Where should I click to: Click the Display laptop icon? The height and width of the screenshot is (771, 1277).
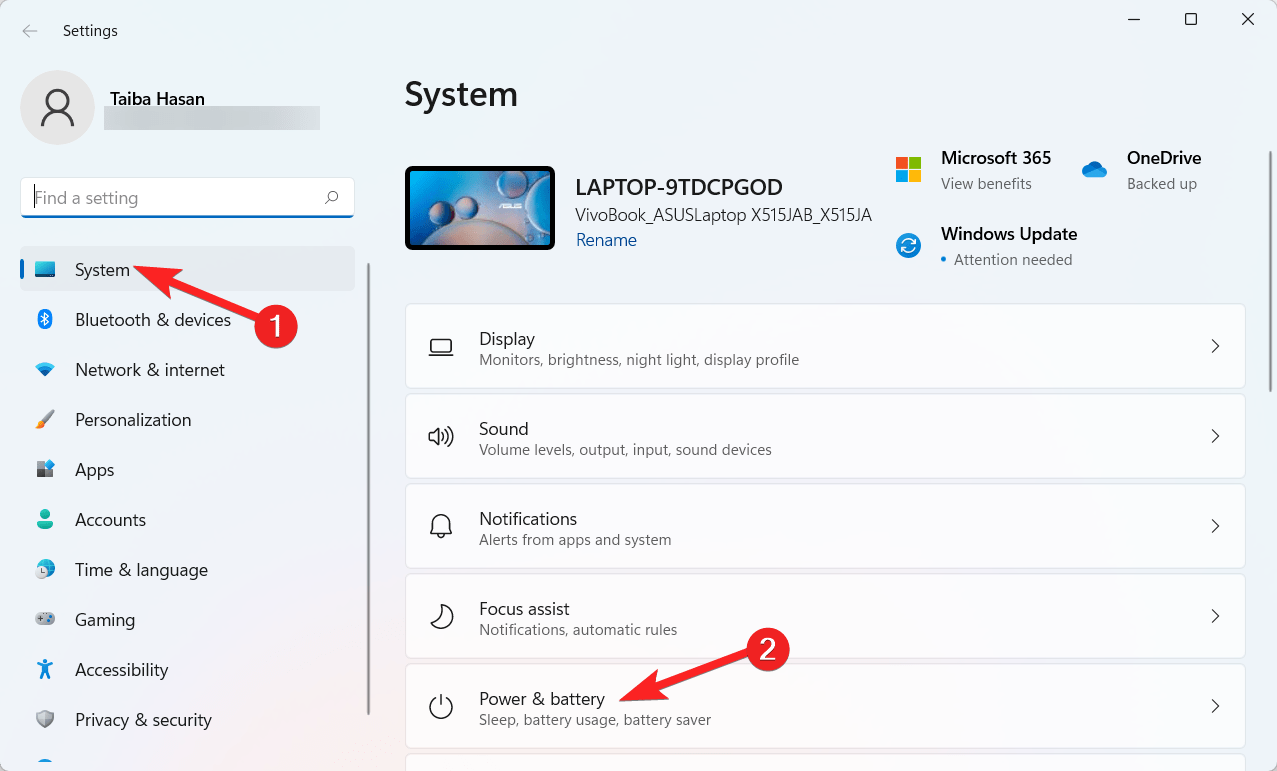pyautogui.click(x=441, y=347)
